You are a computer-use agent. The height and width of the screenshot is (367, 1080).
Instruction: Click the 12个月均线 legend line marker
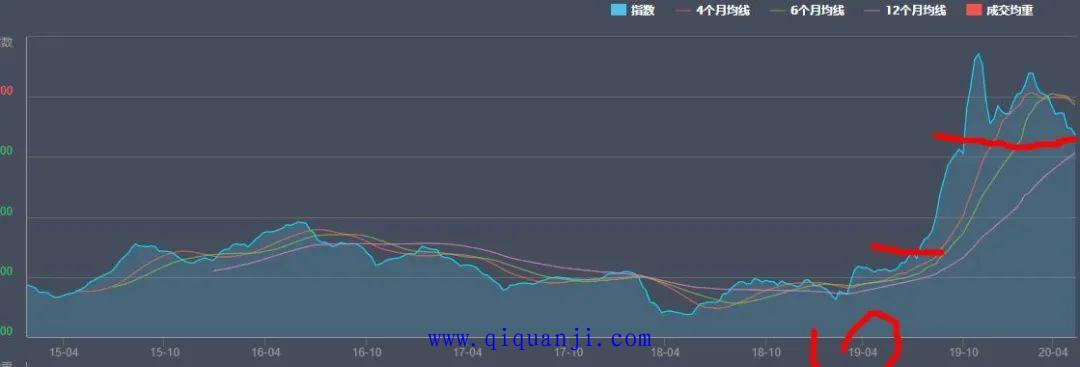click(x=872, y=10)
